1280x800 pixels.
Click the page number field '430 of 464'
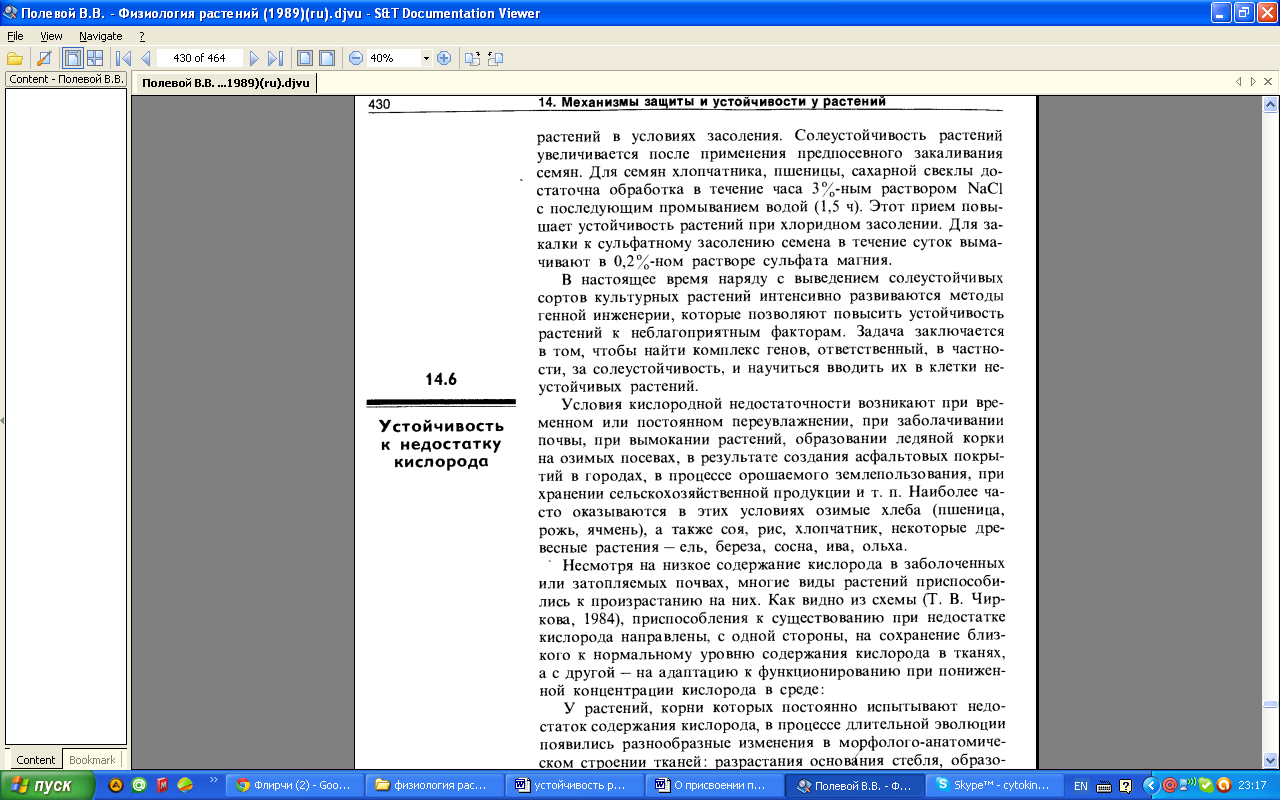(200, 58)
